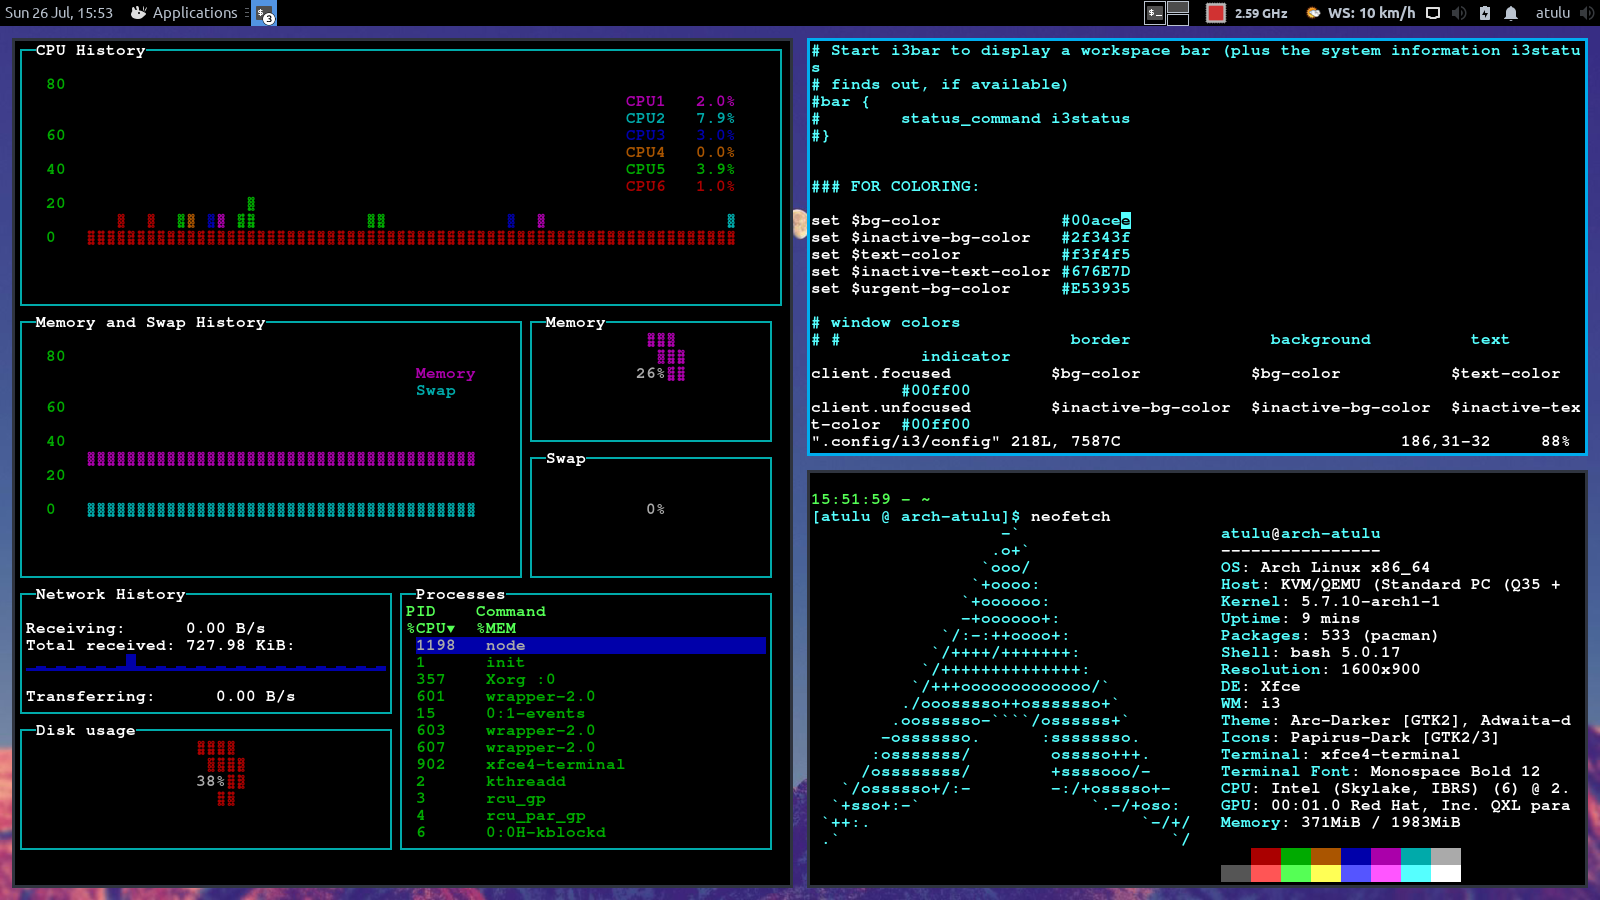Switch to the first workspace with terminal thumbnail
Viewport: 1600px width, 900px height.
[1156, 13]
